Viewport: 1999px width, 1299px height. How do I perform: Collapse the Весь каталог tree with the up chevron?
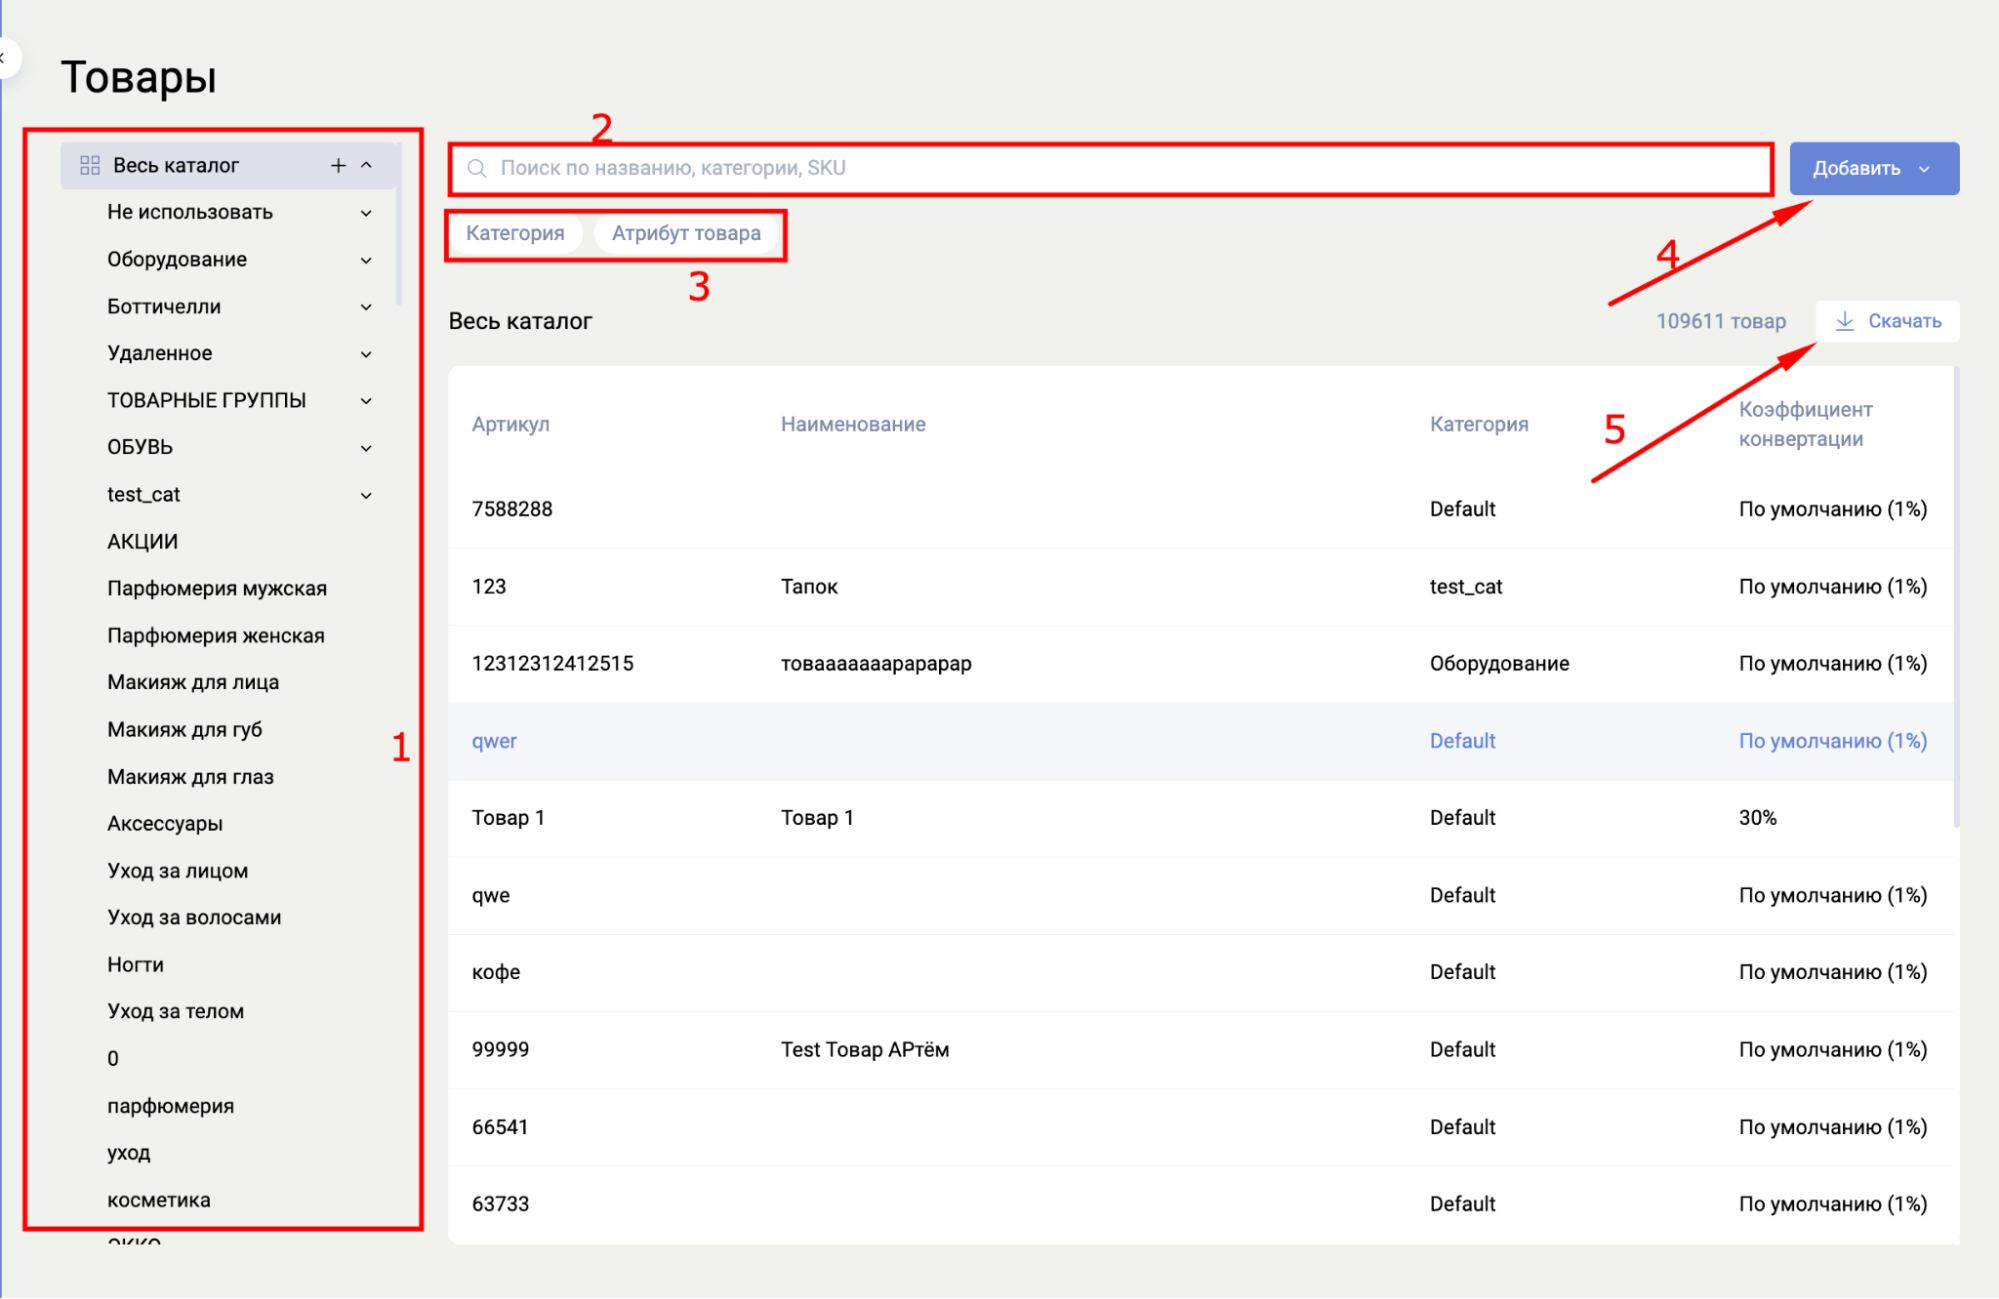tap(367, 165)
